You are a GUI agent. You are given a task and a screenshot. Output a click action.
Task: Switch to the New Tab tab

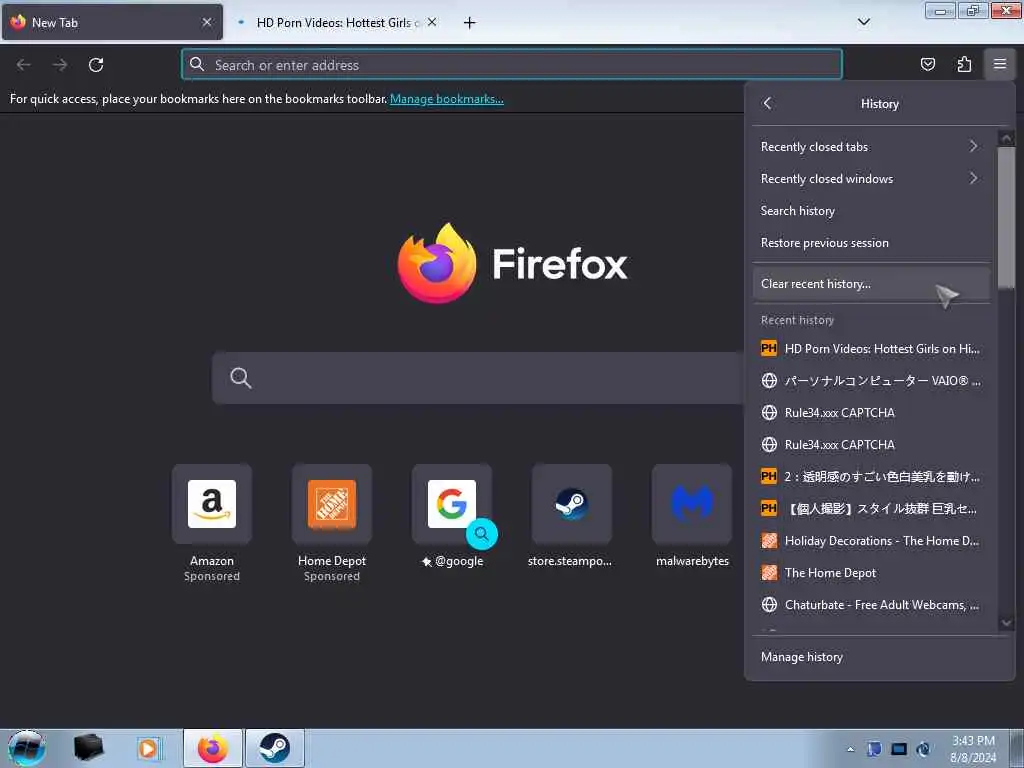tap(112, 22)
